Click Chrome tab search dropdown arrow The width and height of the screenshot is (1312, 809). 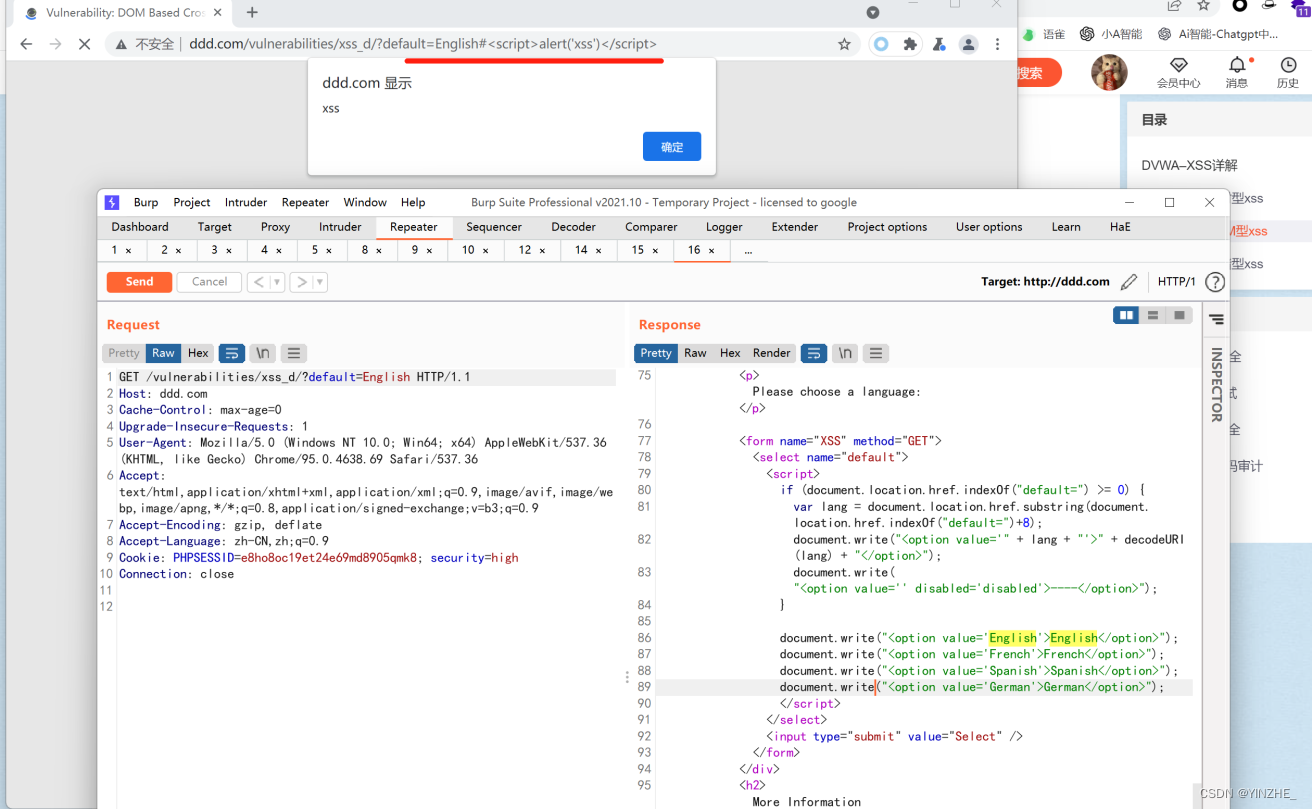tap(873, 13)
